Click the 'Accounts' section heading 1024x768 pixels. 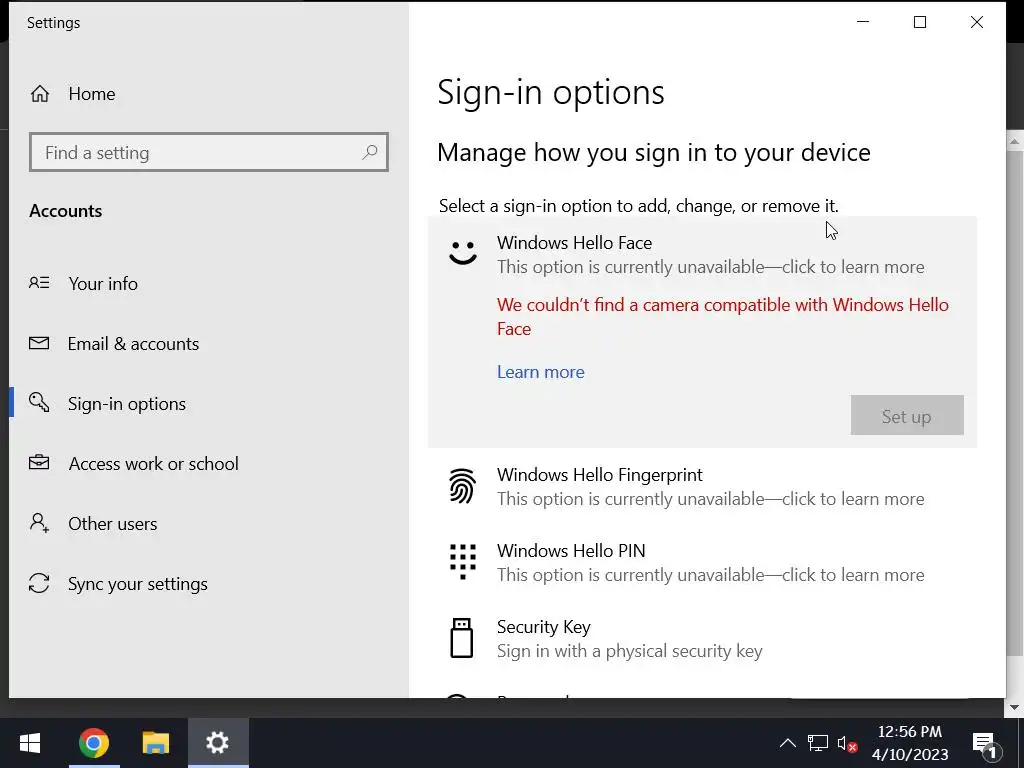(x=66, y=211)
